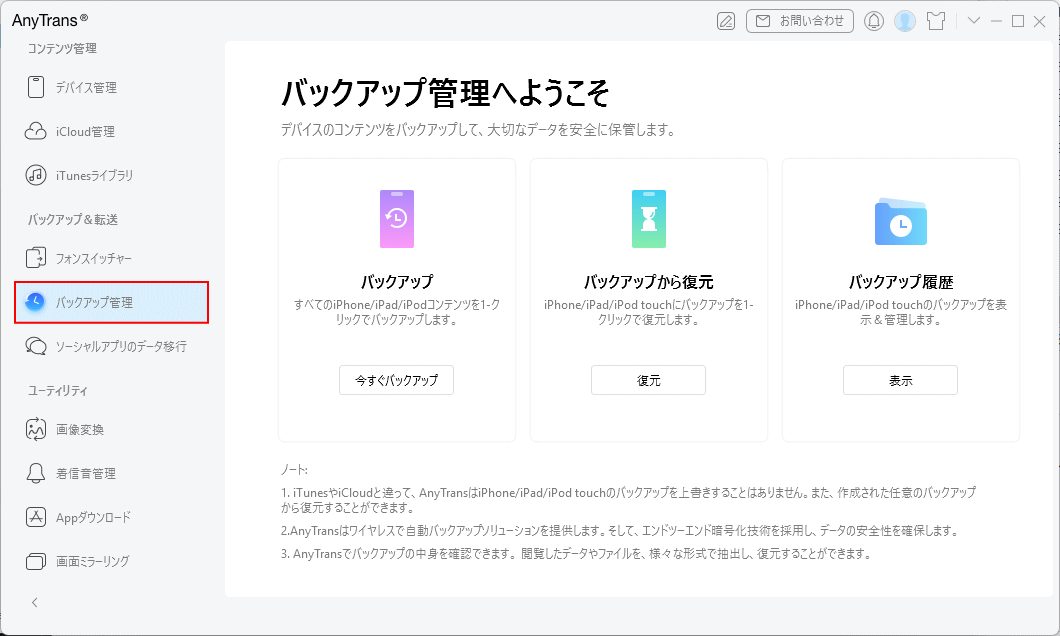Image resolution: width=1060 pixels, height=636 pixels.
Task: Click the バックアップ履歴 card title
Action: coord(901,281)
